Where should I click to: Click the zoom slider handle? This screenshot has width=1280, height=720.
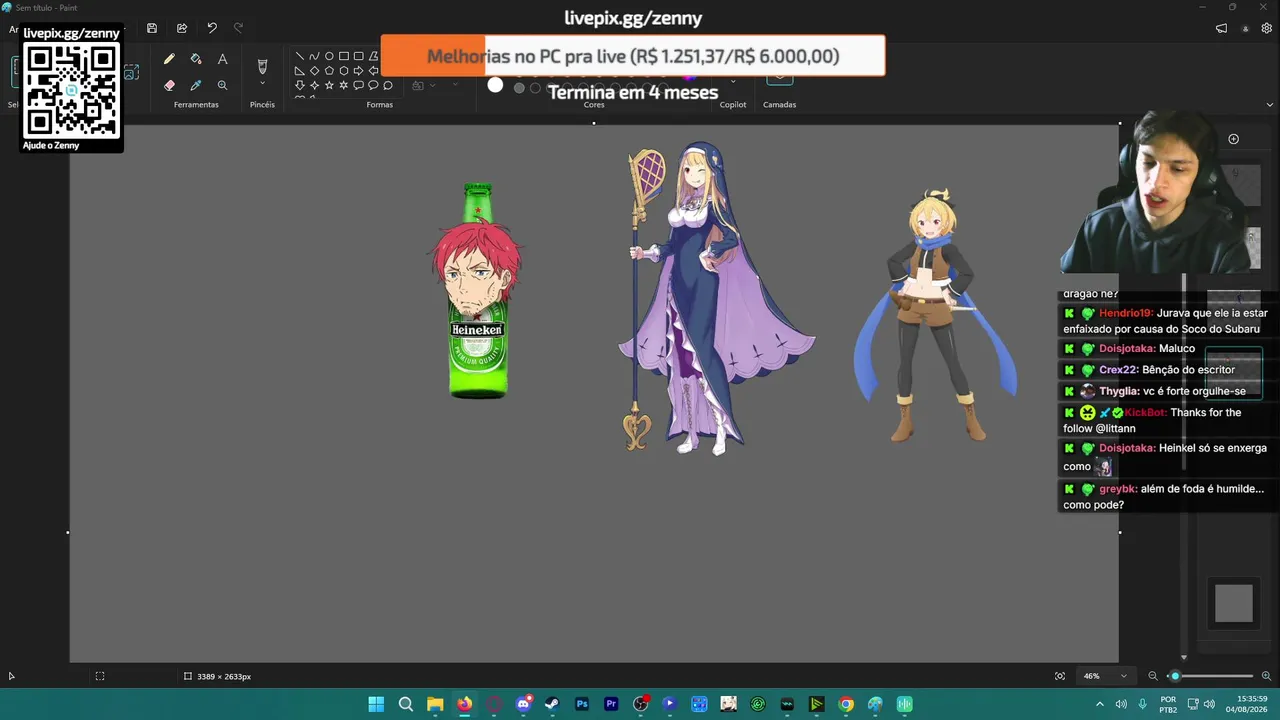tap(1176, 676)
